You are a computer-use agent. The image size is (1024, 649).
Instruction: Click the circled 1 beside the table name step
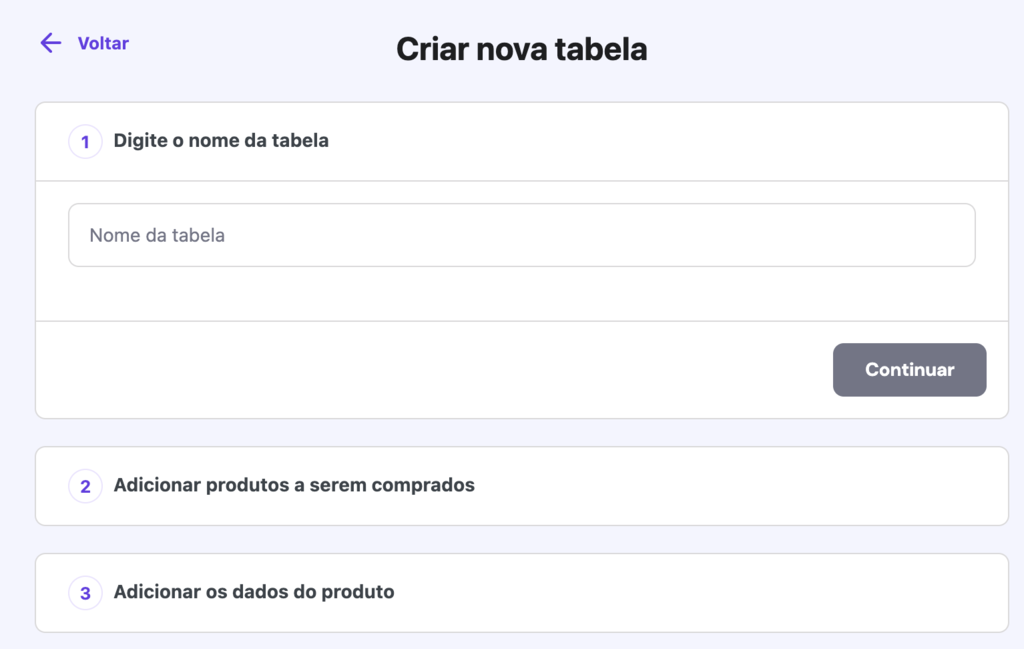click(x=85, y=141)
